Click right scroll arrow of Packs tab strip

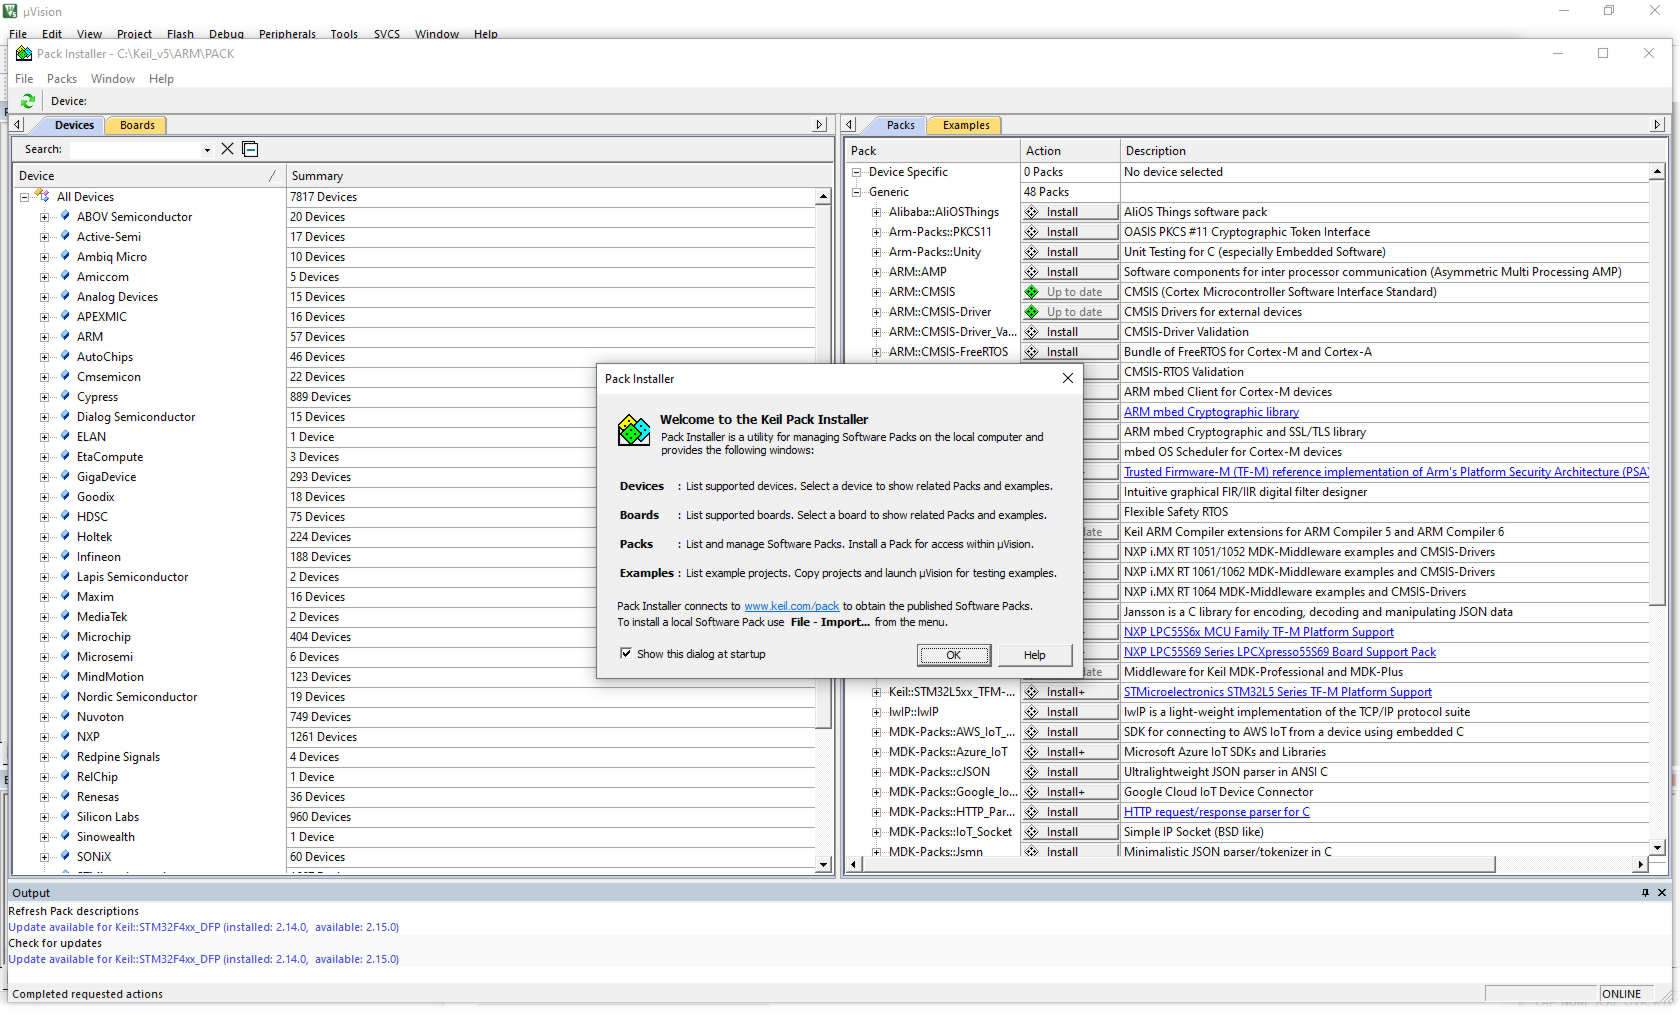[1657, 125]
